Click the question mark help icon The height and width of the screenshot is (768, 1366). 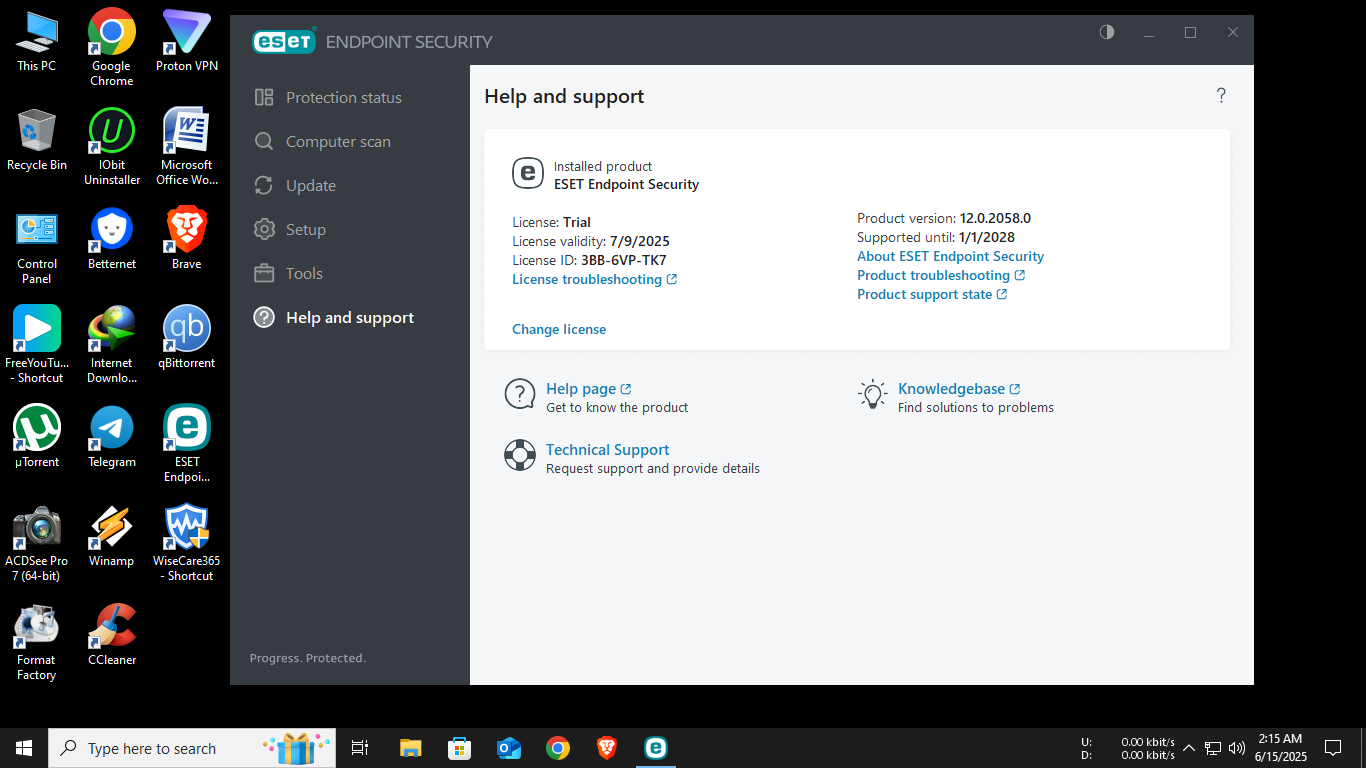[1221, 96]
